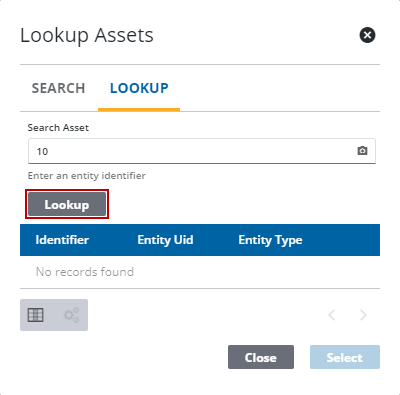The width and height of the screenshot is (400, 395).
Task: Focus the Search Asset input field
Action: click(202, 151)
